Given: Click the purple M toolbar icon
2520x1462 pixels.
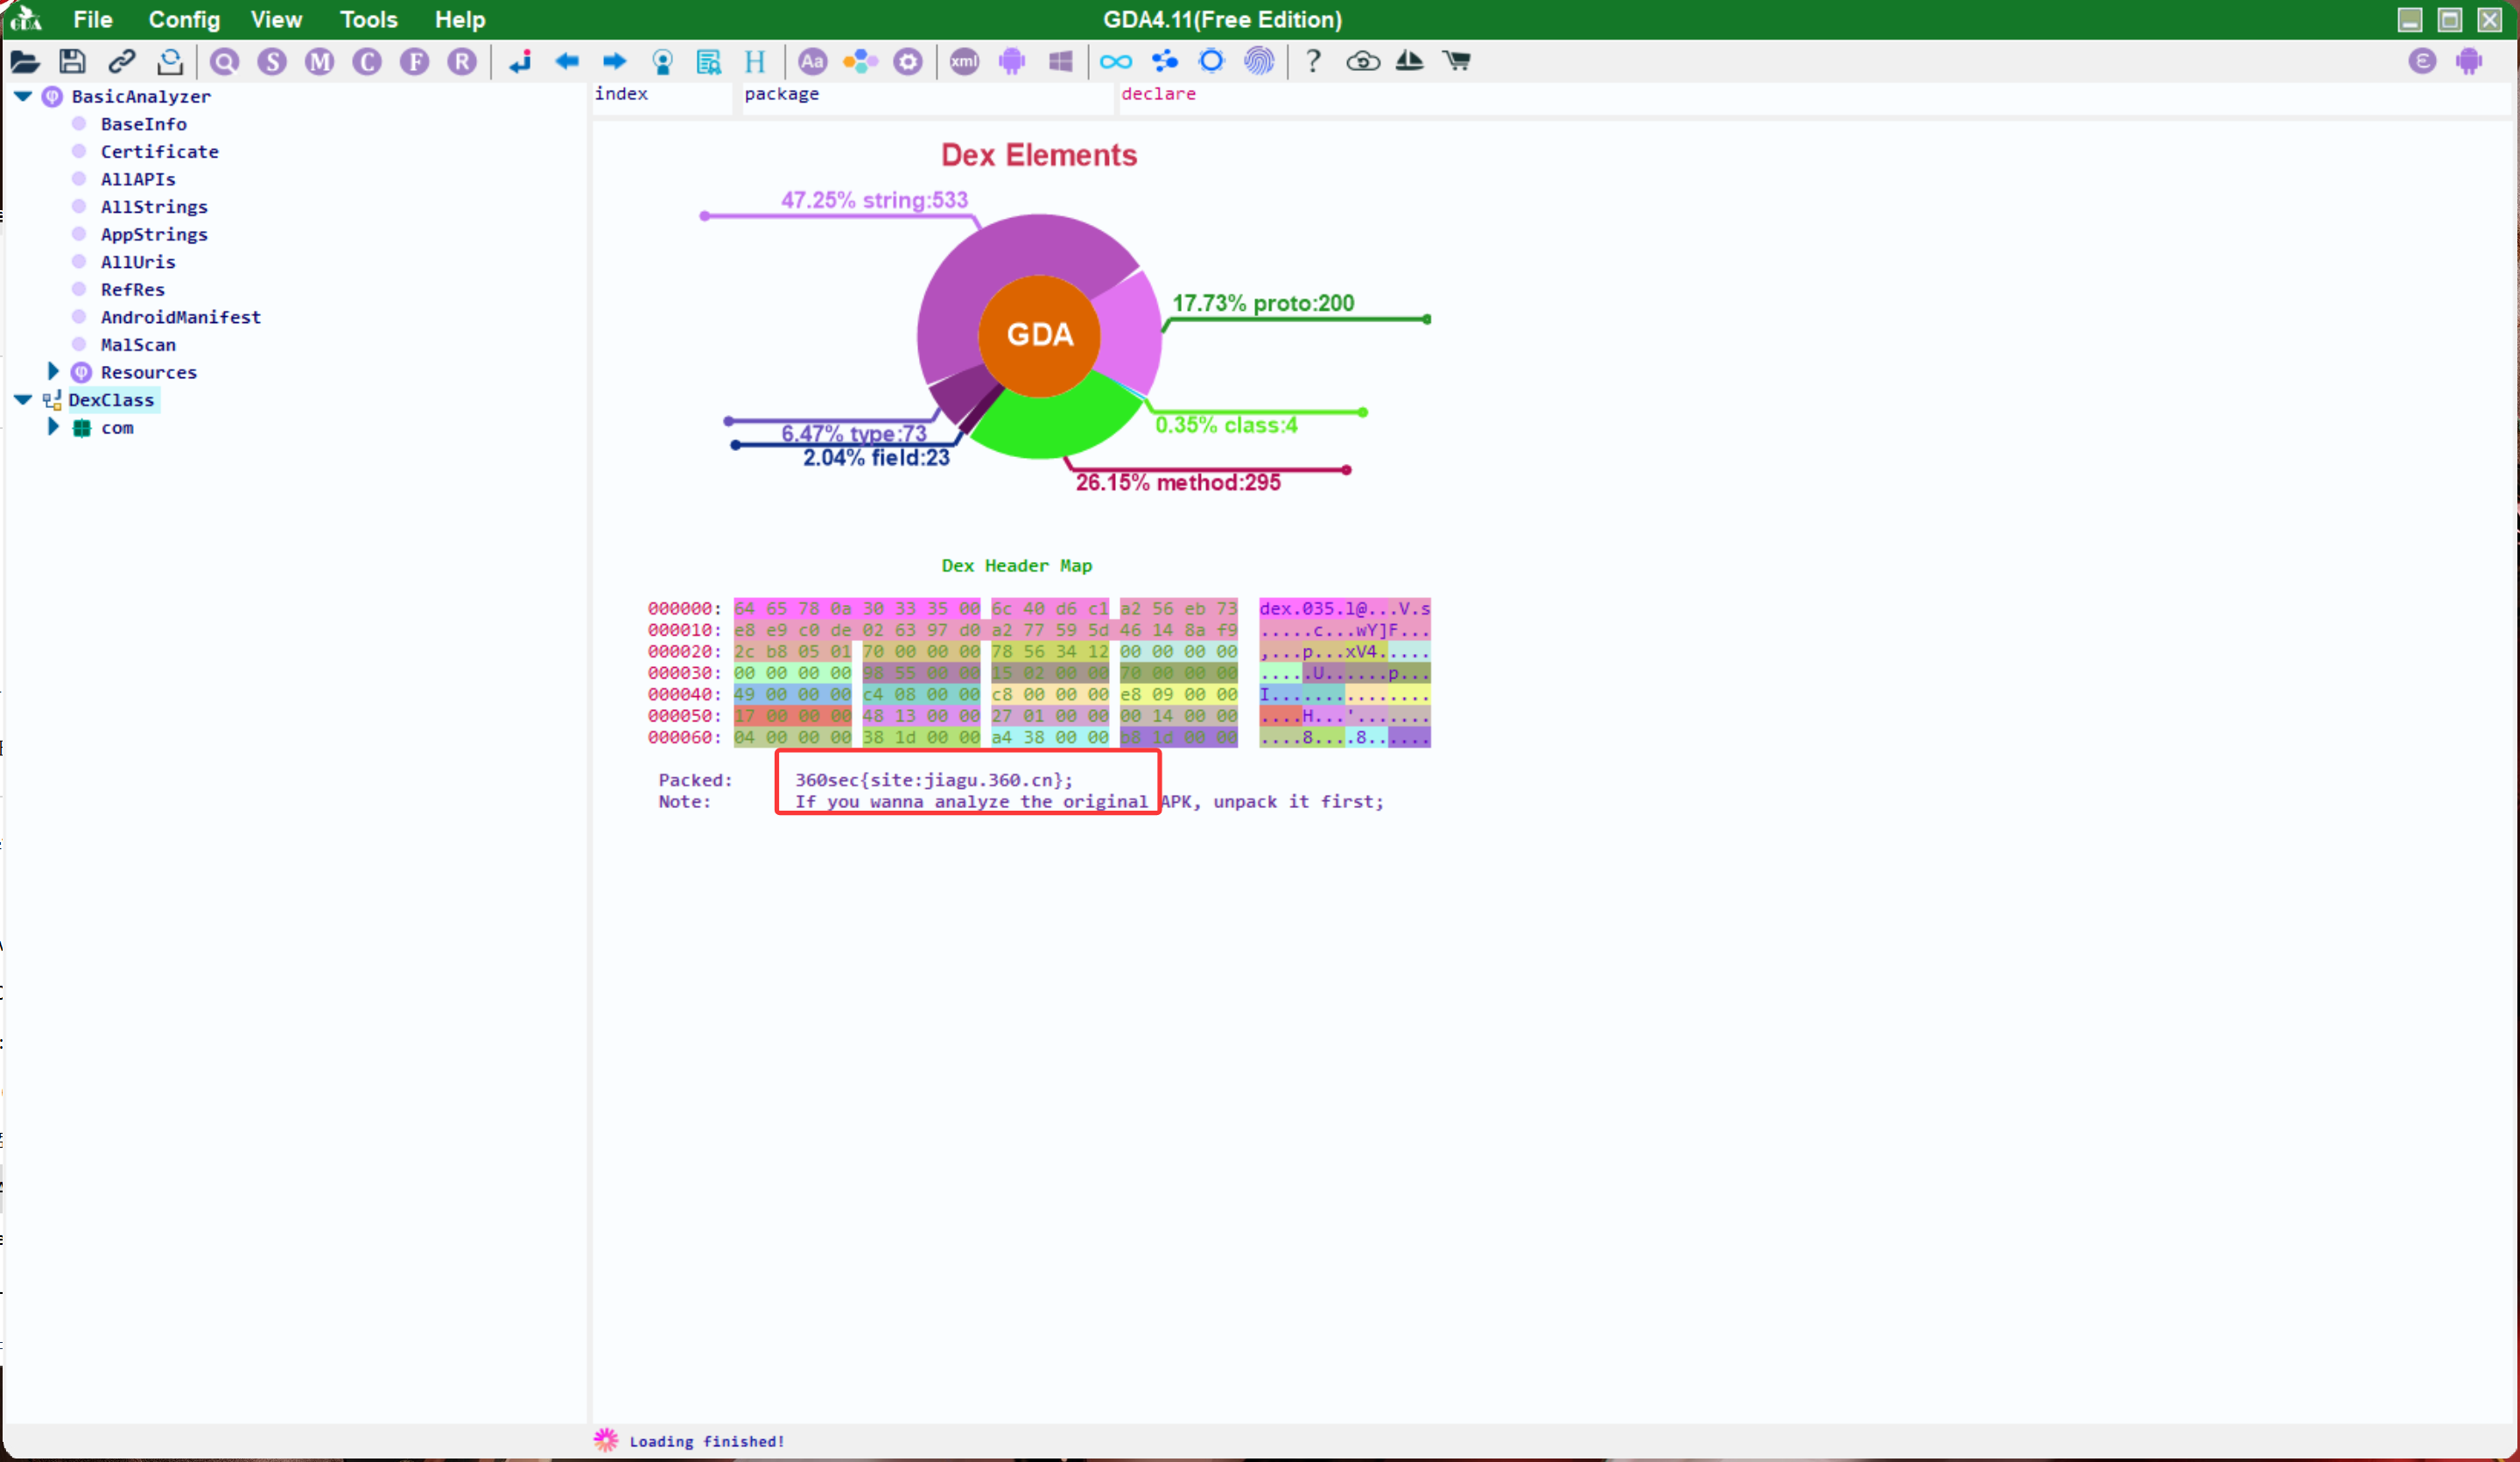Looking at the screenshot, I should tap(320, 62).
